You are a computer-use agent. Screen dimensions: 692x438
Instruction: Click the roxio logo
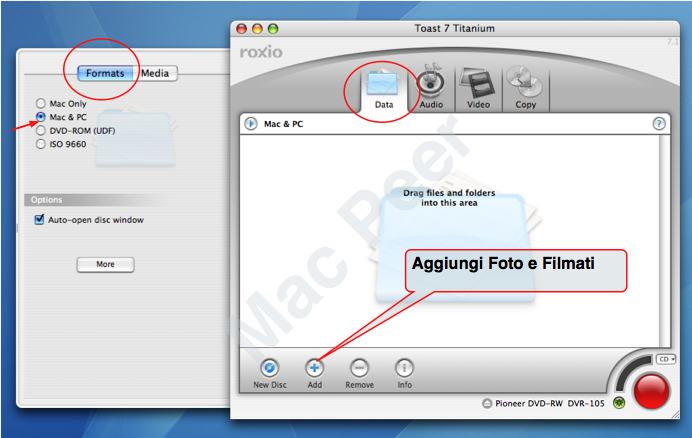pos(261,52)
